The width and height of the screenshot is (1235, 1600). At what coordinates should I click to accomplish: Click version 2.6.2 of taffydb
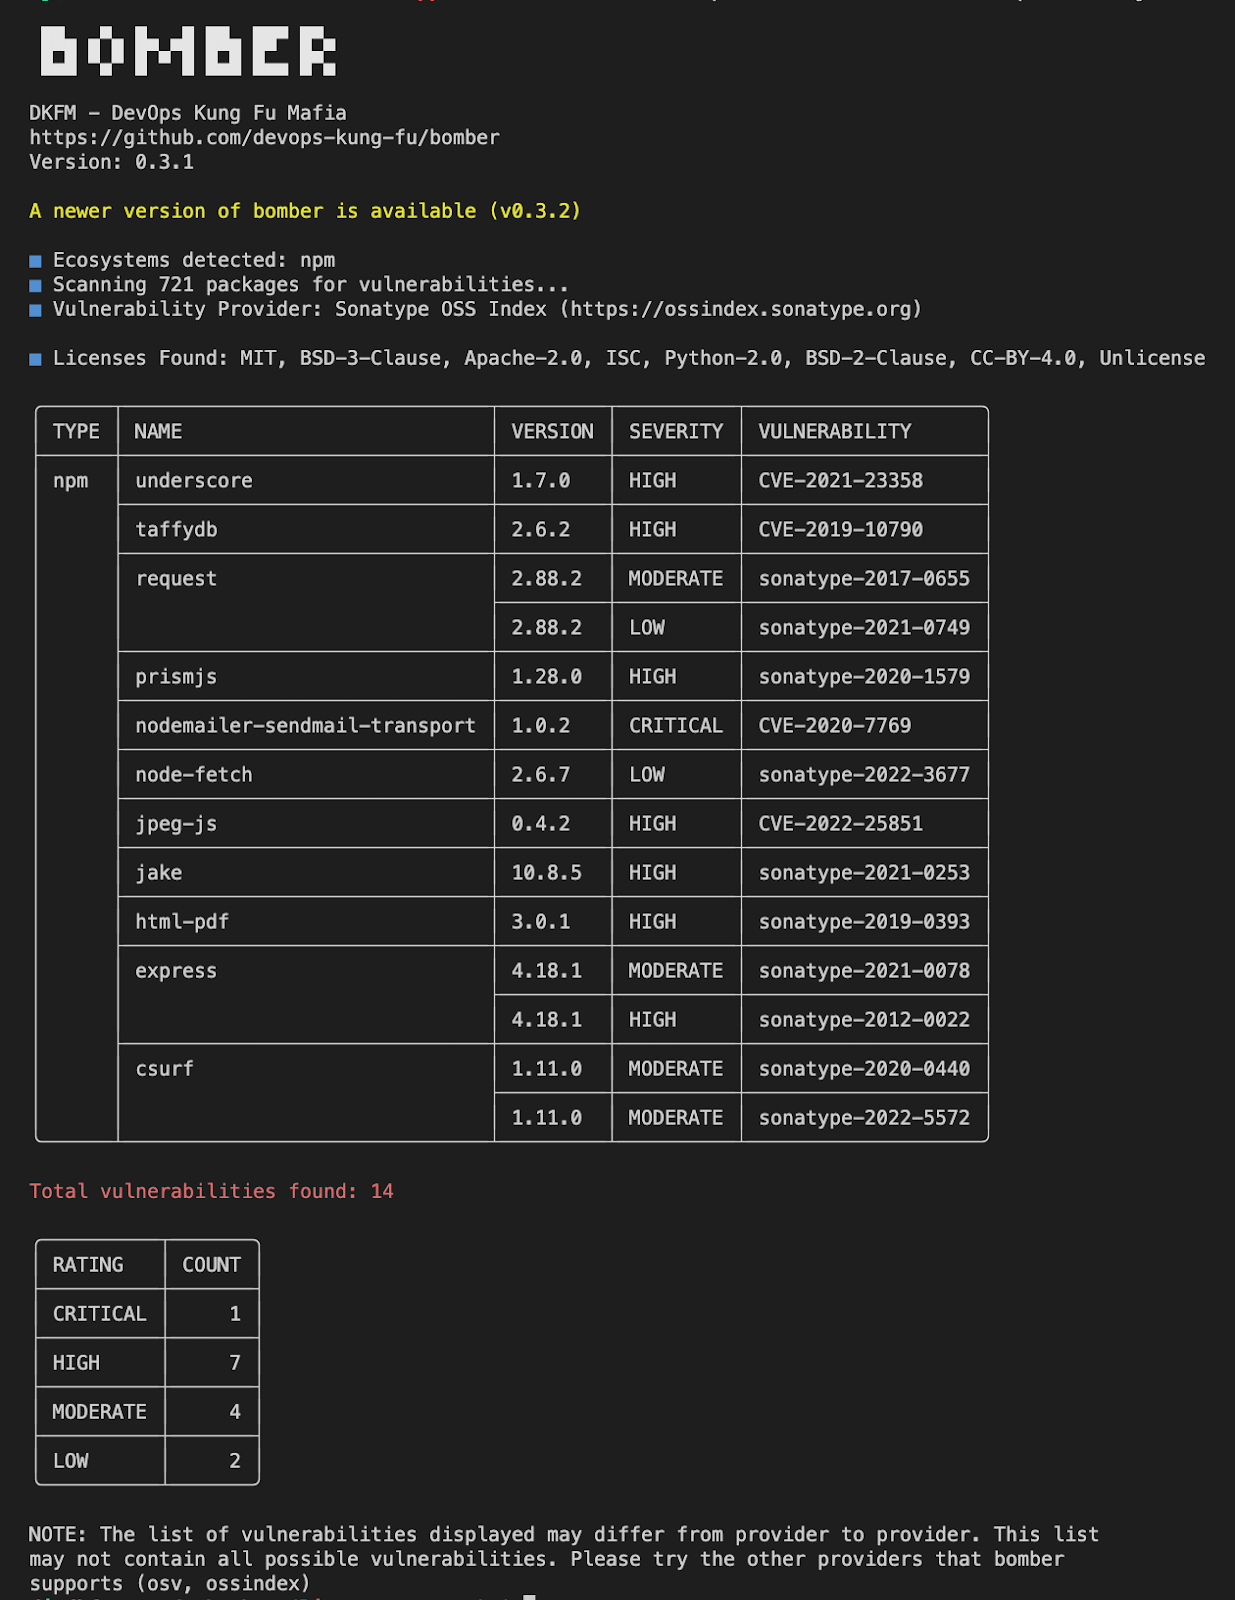coord(541,530)
